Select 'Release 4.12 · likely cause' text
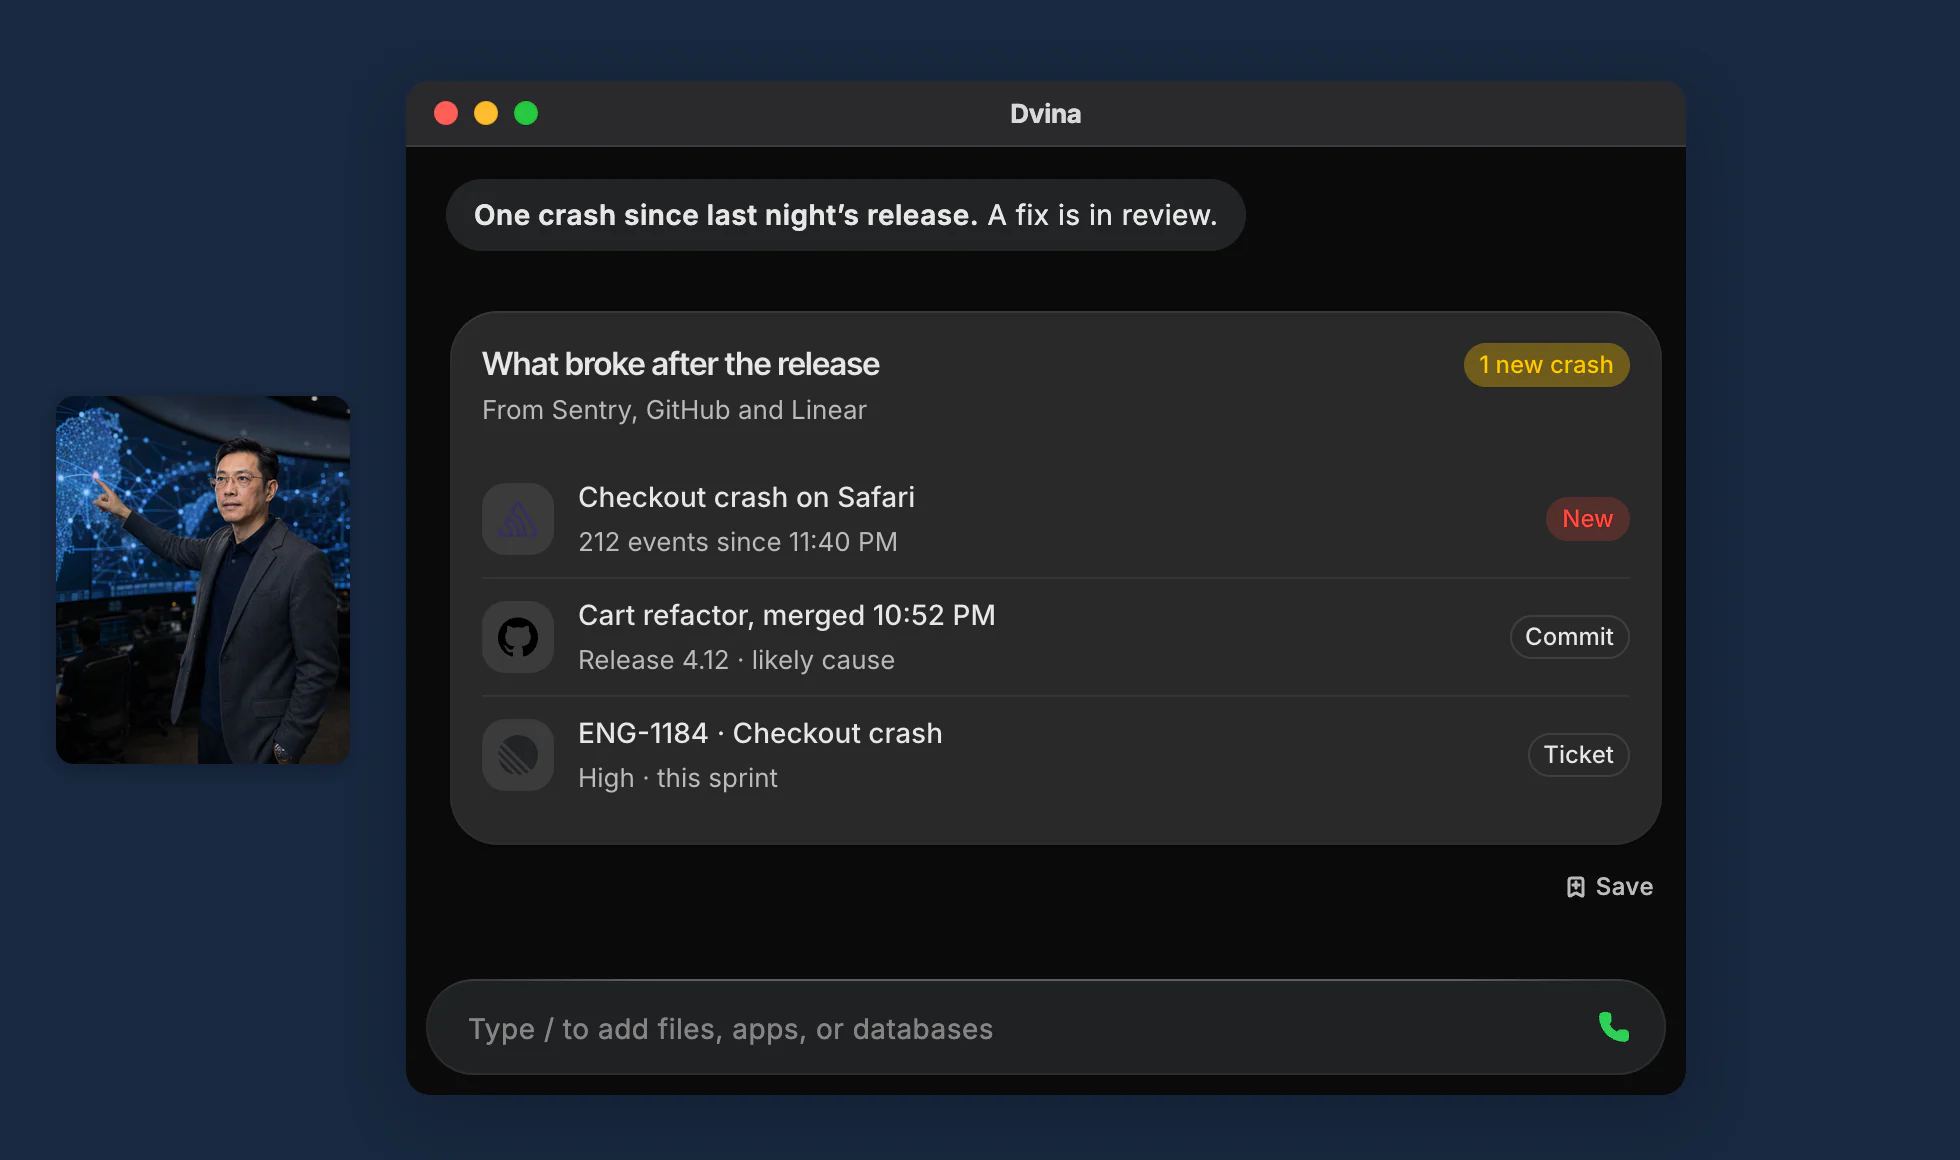The height and width of the screenshot is (1160, 1960). pyautogui.click(x=736, y=660)
